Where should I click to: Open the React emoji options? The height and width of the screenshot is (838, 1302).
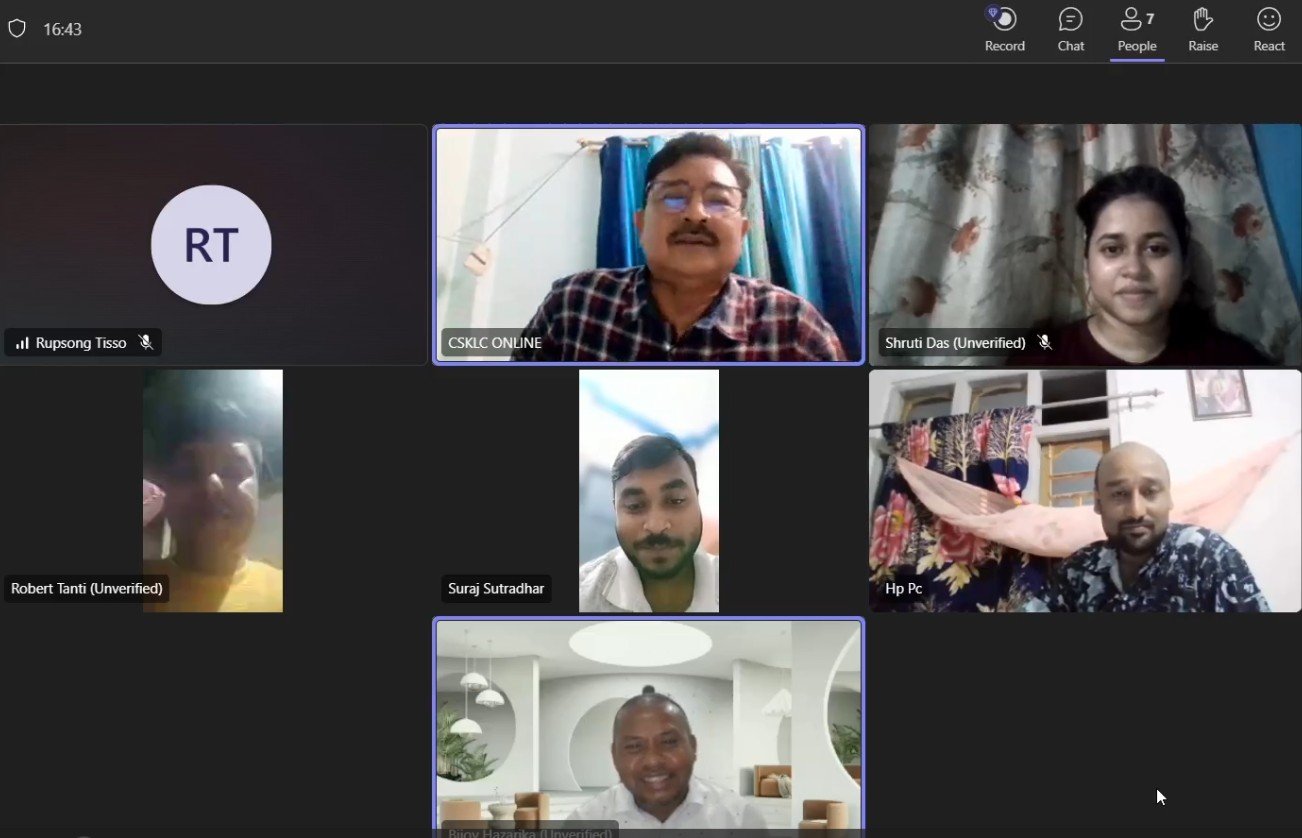(1269, 30)
